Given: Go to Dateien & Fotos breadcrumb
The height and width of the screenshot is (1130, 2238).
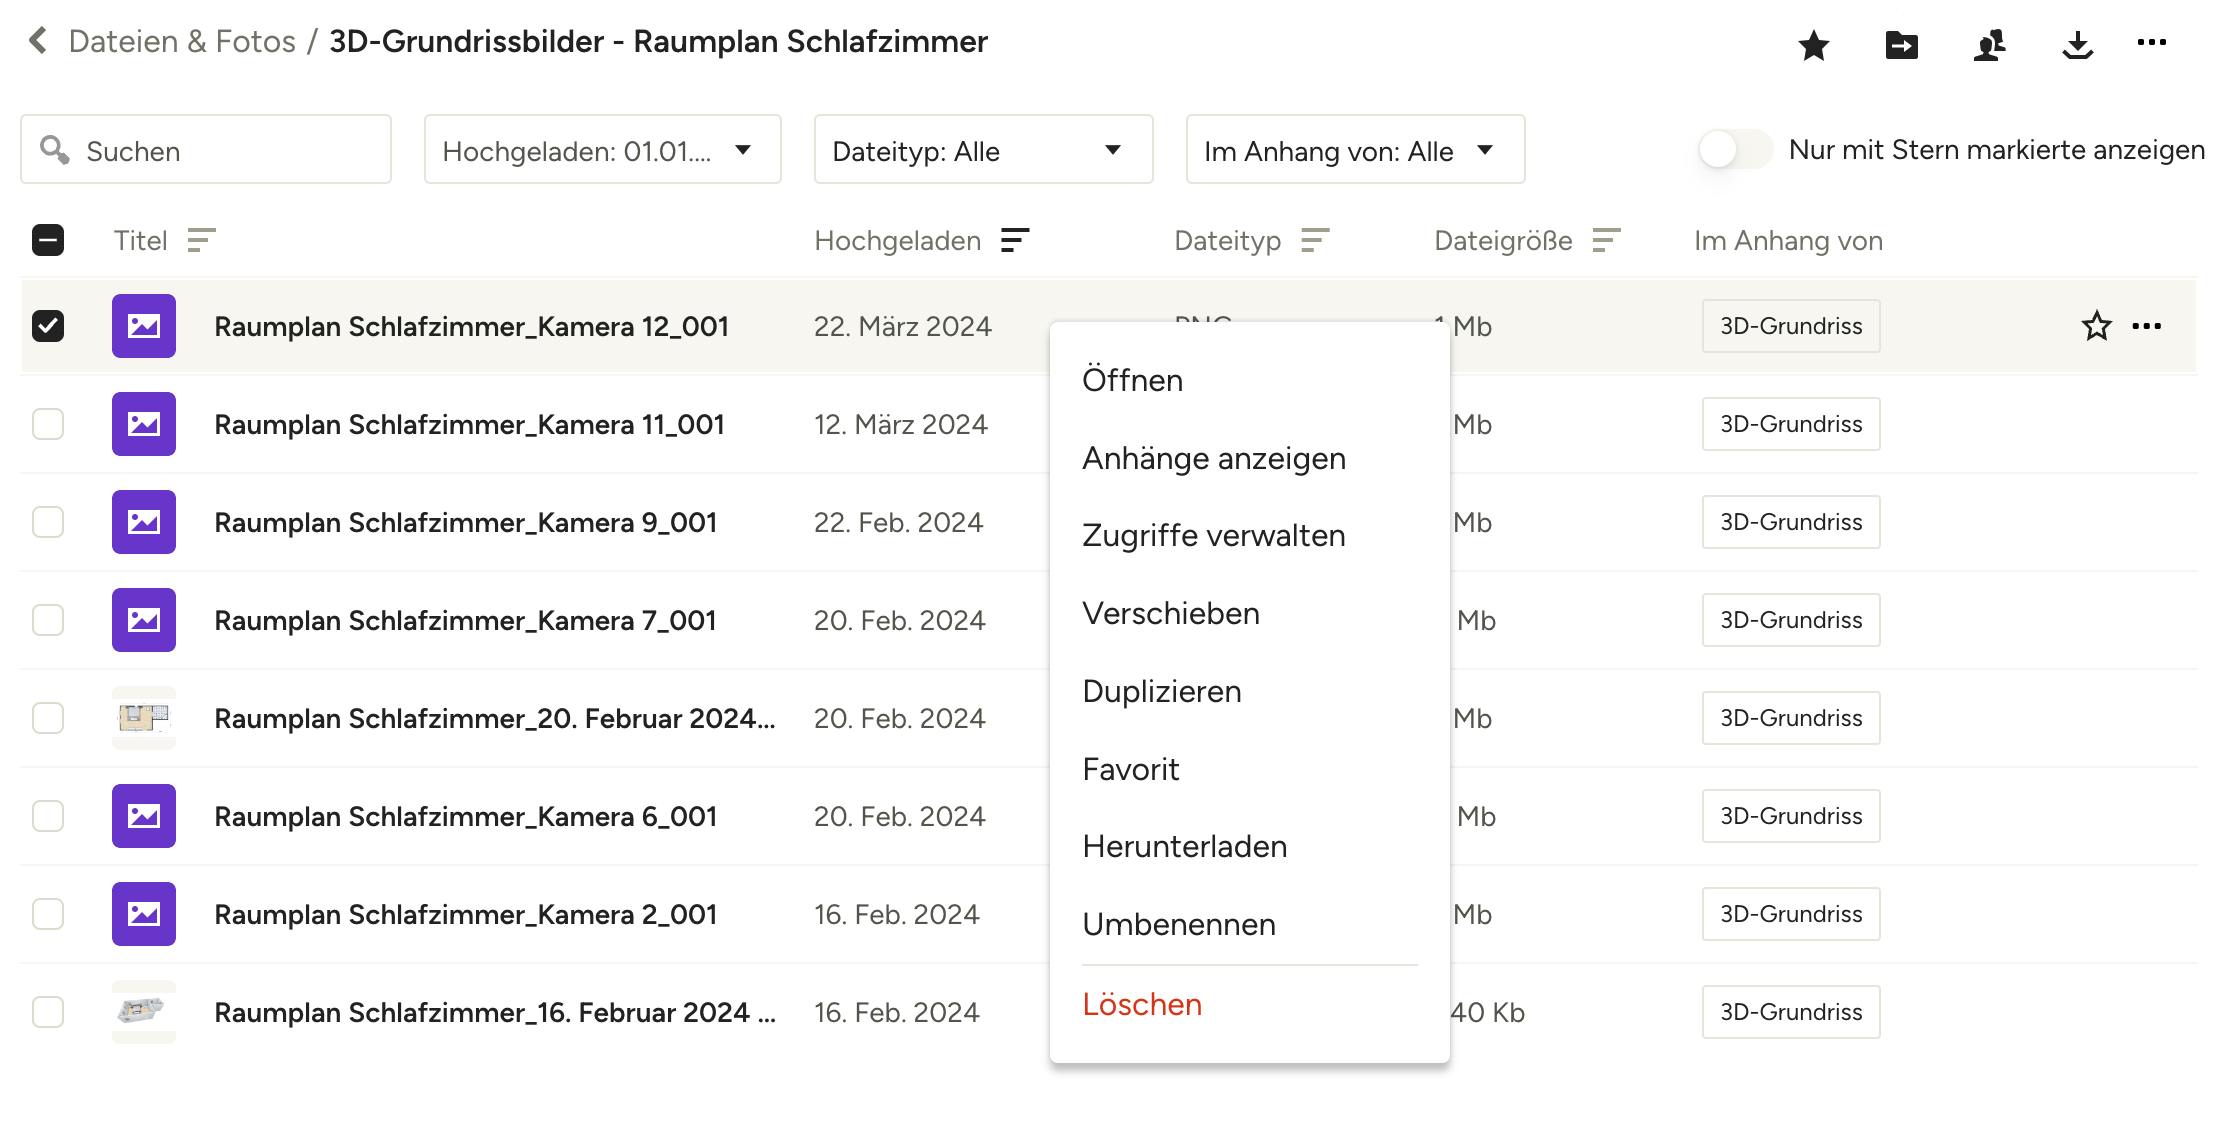Looking at the screenshot, I should pos(182,41).
